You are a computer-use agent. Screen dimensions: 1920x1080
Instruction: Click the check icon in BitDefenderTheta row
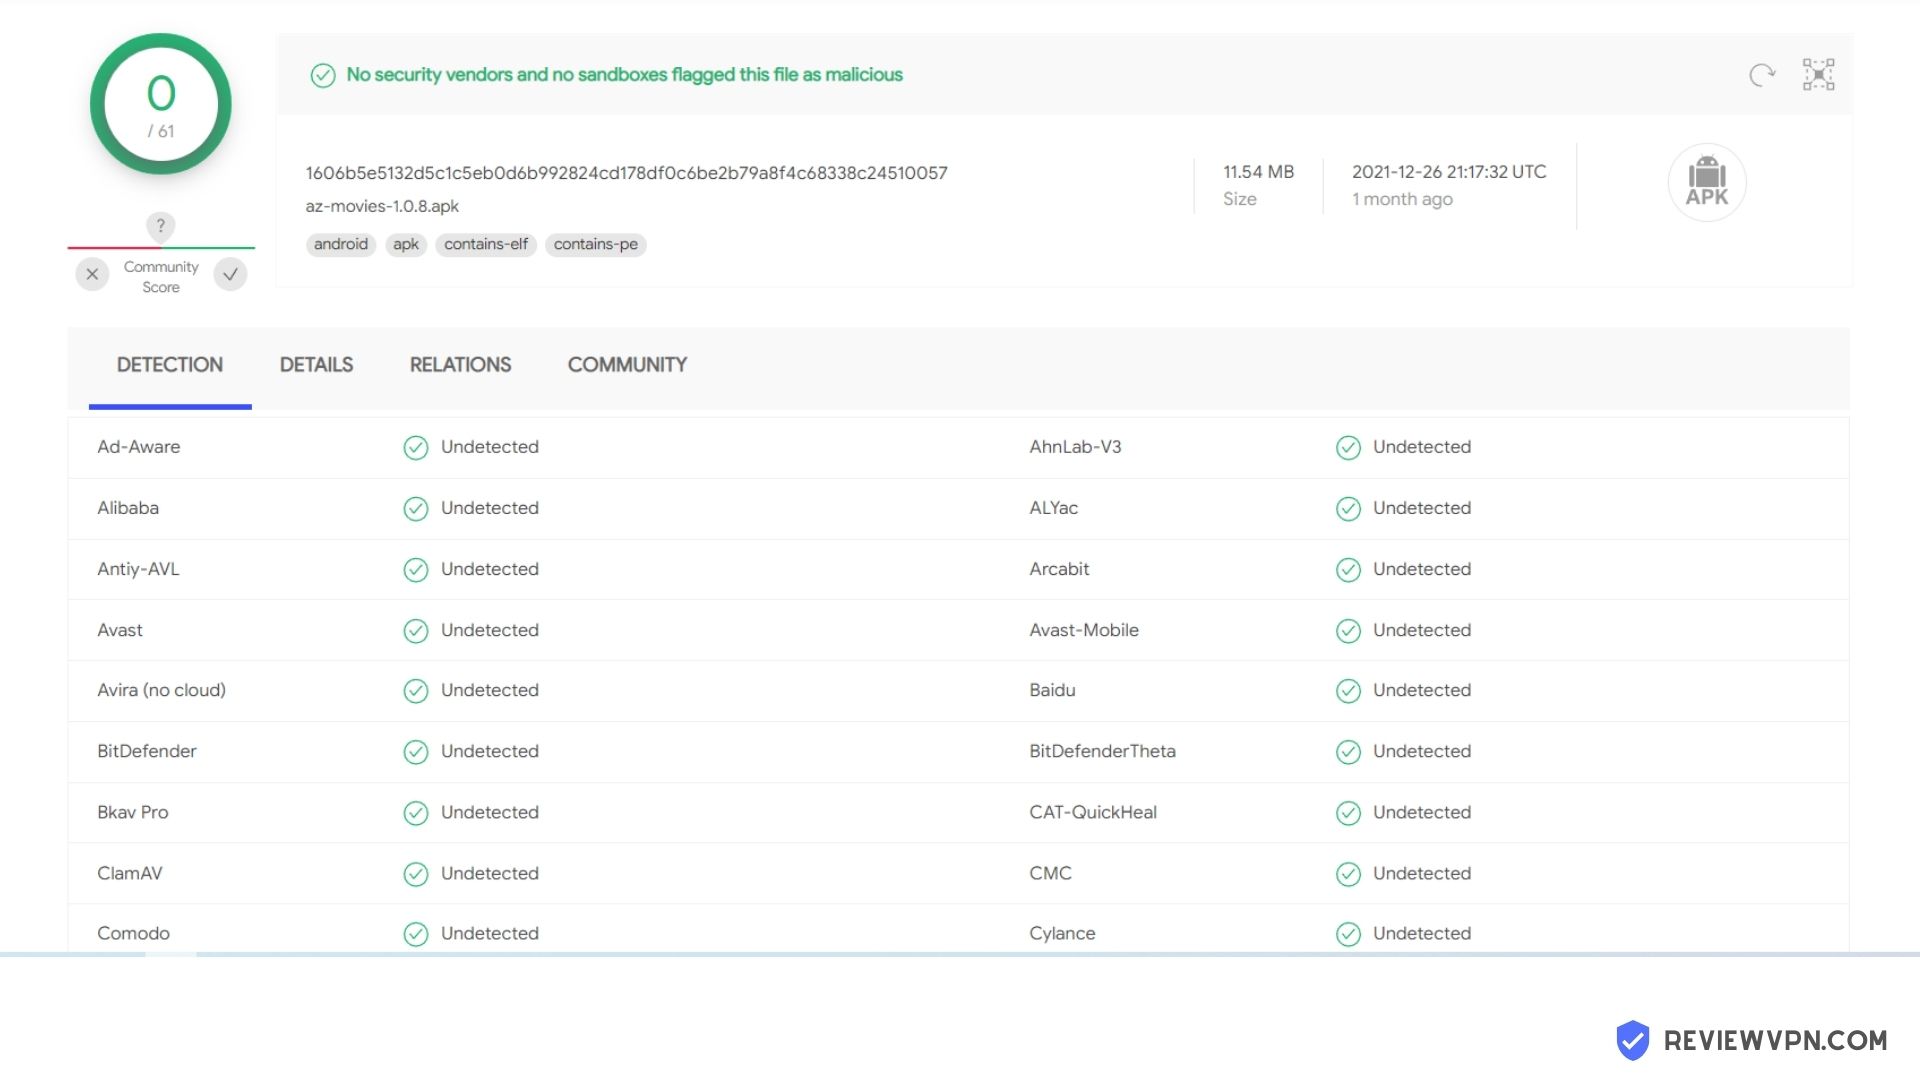[x=1348, y=752]
